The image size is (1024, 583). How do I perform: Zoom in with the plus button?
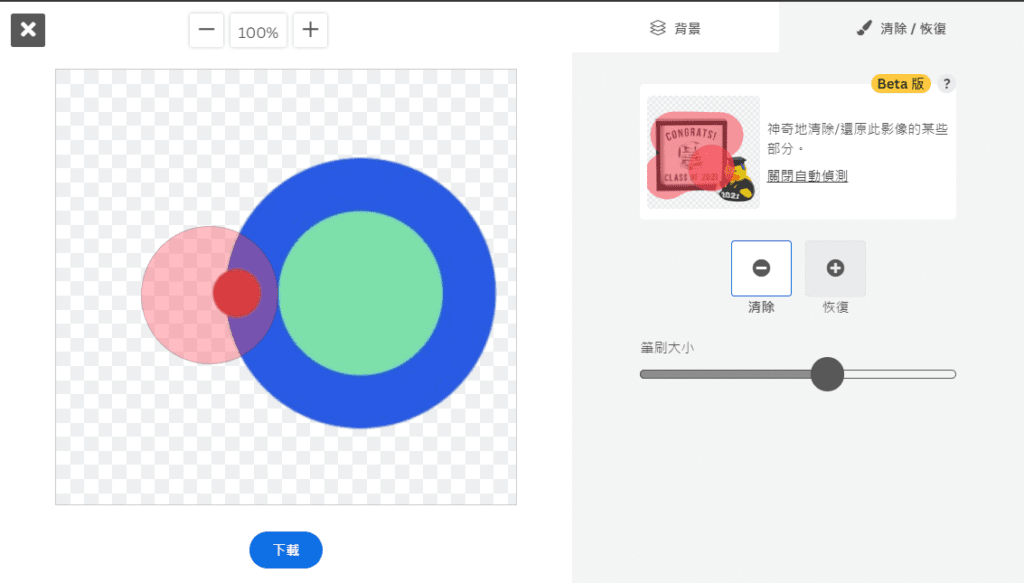pos(310,30)
